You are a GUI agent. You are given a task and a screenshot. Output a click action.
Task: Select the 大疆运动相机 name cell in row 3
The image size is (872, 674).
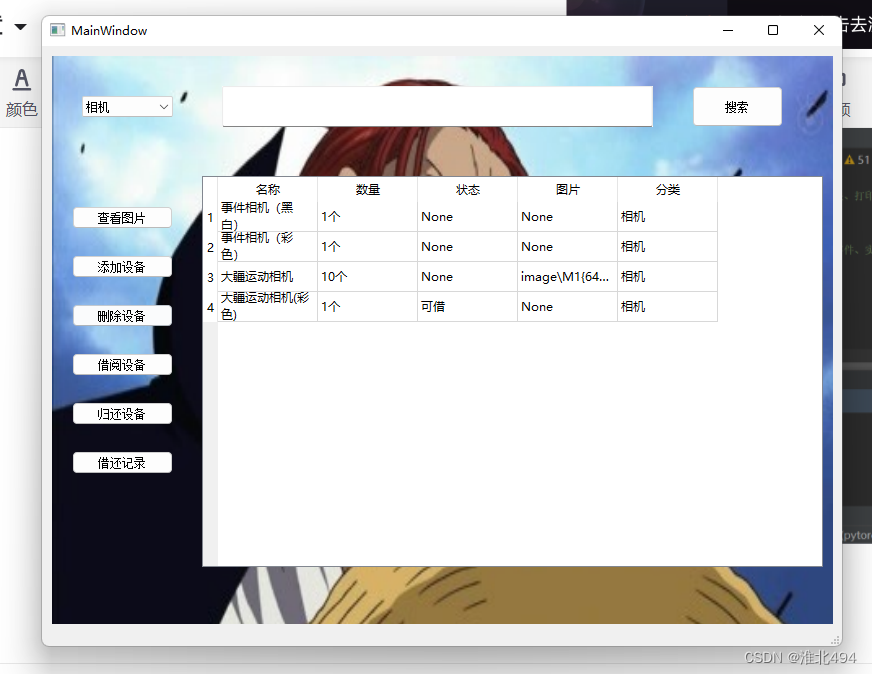point(267,277)
